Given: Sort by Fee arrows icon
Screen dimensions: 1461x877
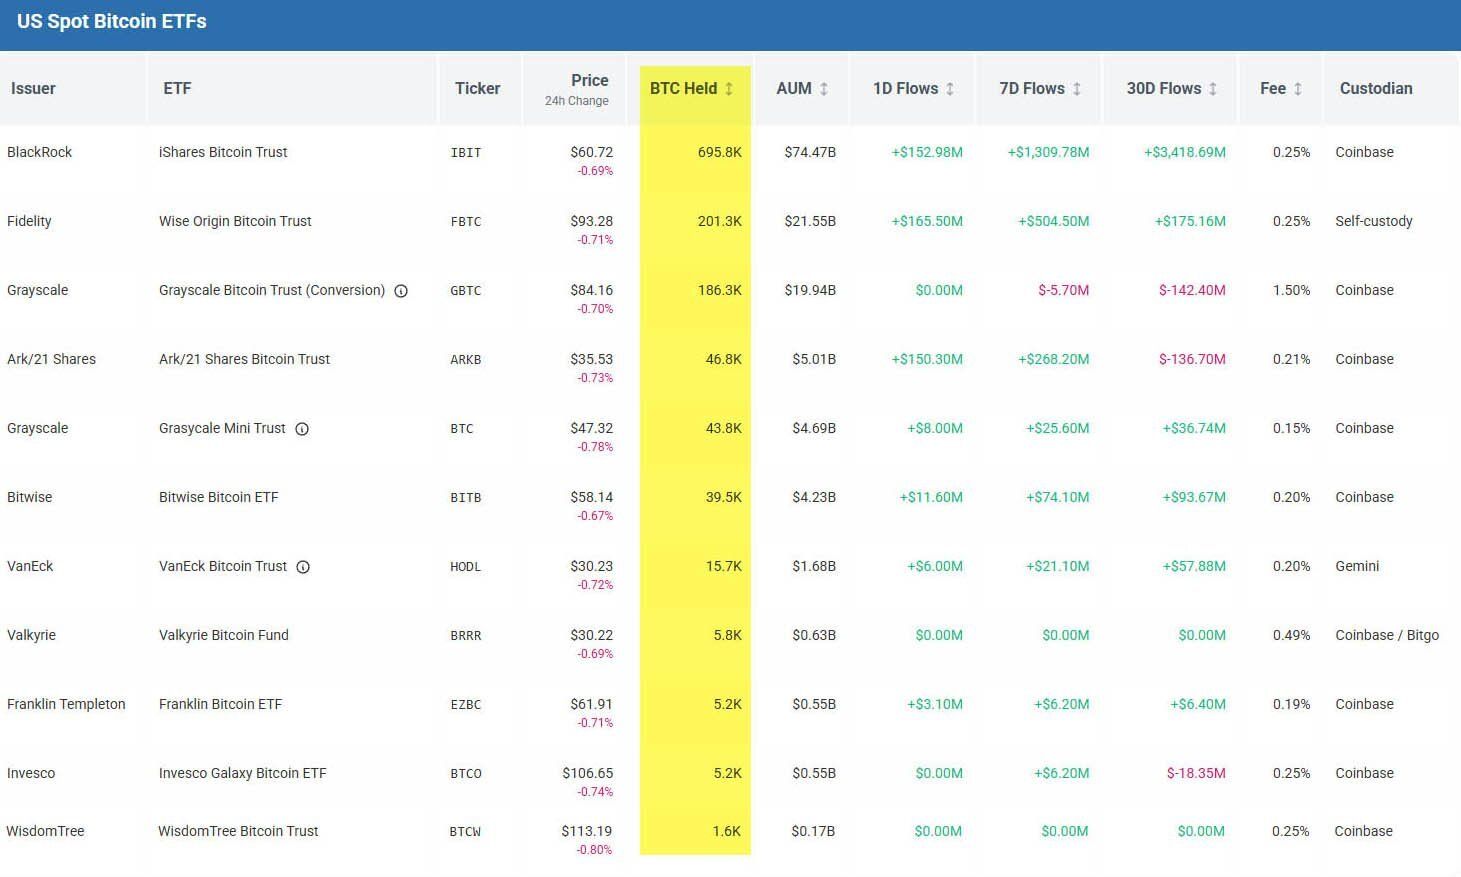Looking at the screenshot, I should point(1298,89).
